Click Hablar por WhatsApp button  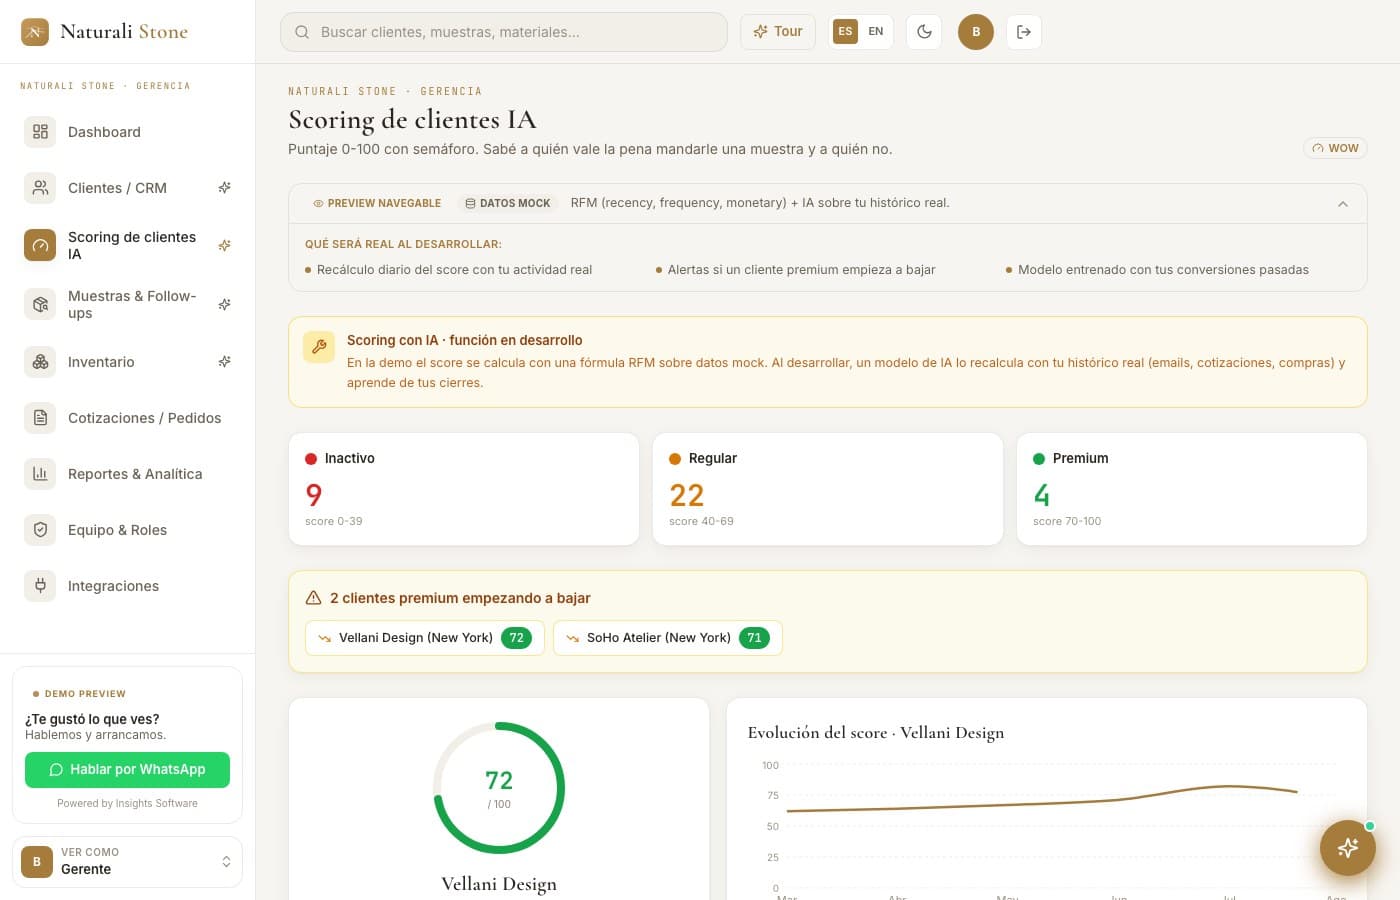pyautogui.click(x=127, y=770)
